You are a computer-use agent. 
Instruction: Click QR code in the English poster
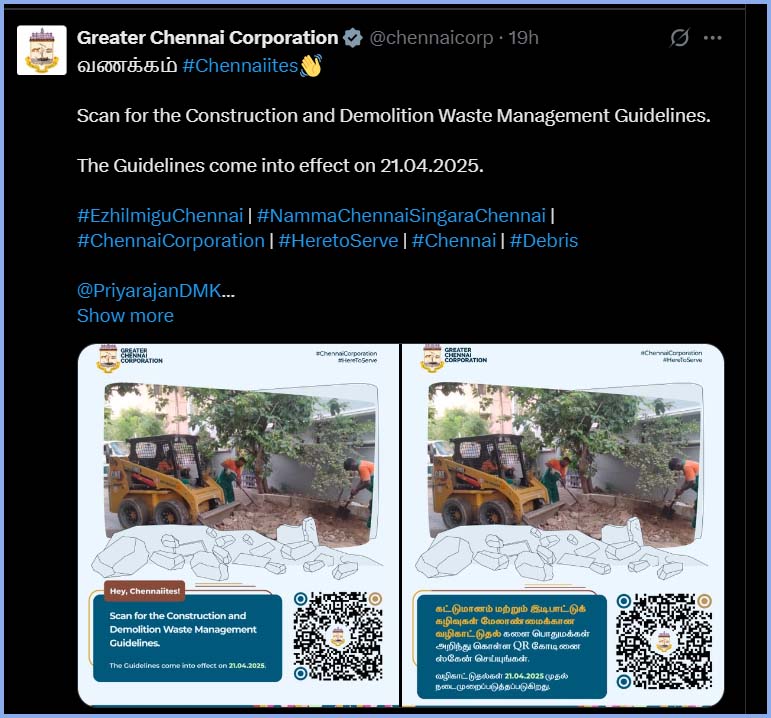tap(338, 636)
